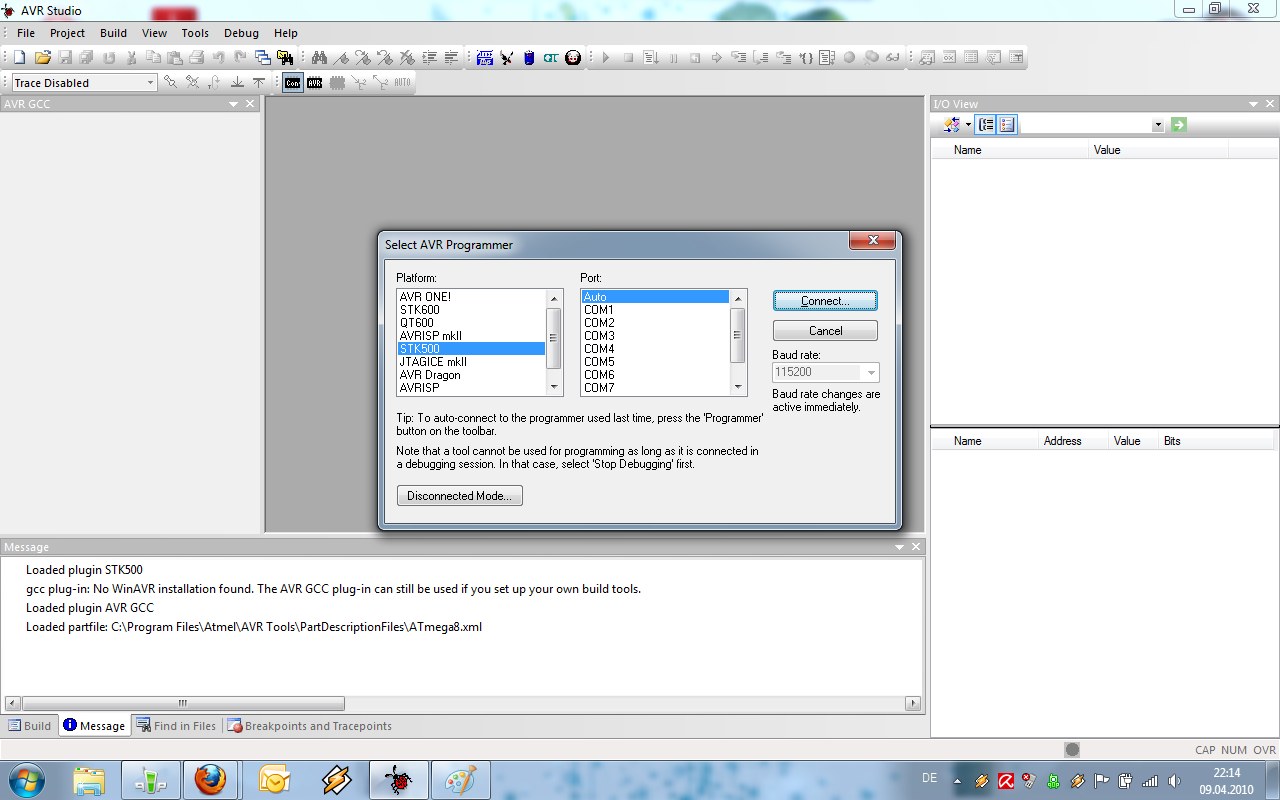Viewport: 1280px width, 800px height.
Task: Click the Disconnected Mode... button
Action: 459,496
